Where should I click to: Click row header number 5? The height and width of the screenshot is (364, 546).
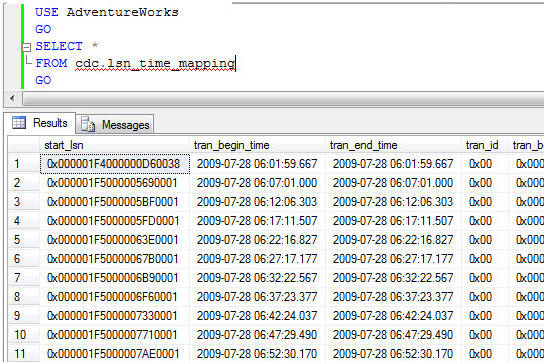coord(24,240)
